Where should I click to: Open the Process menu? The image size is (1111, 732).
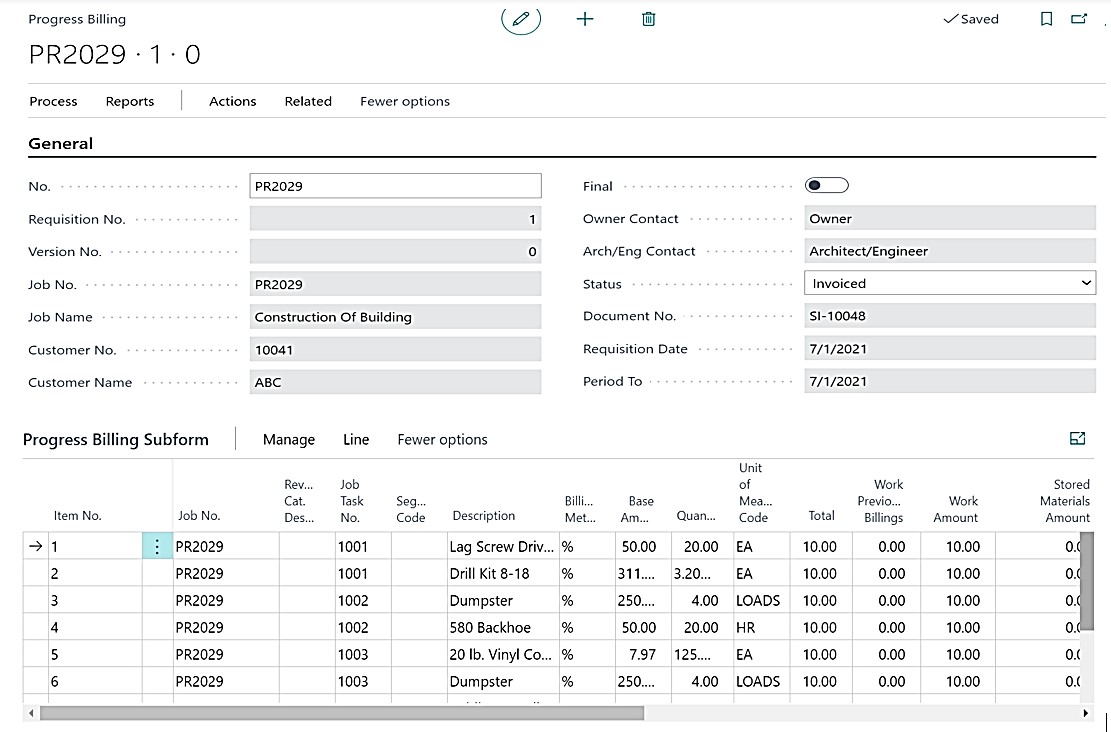pyautogui.click(x=53, y=101)
